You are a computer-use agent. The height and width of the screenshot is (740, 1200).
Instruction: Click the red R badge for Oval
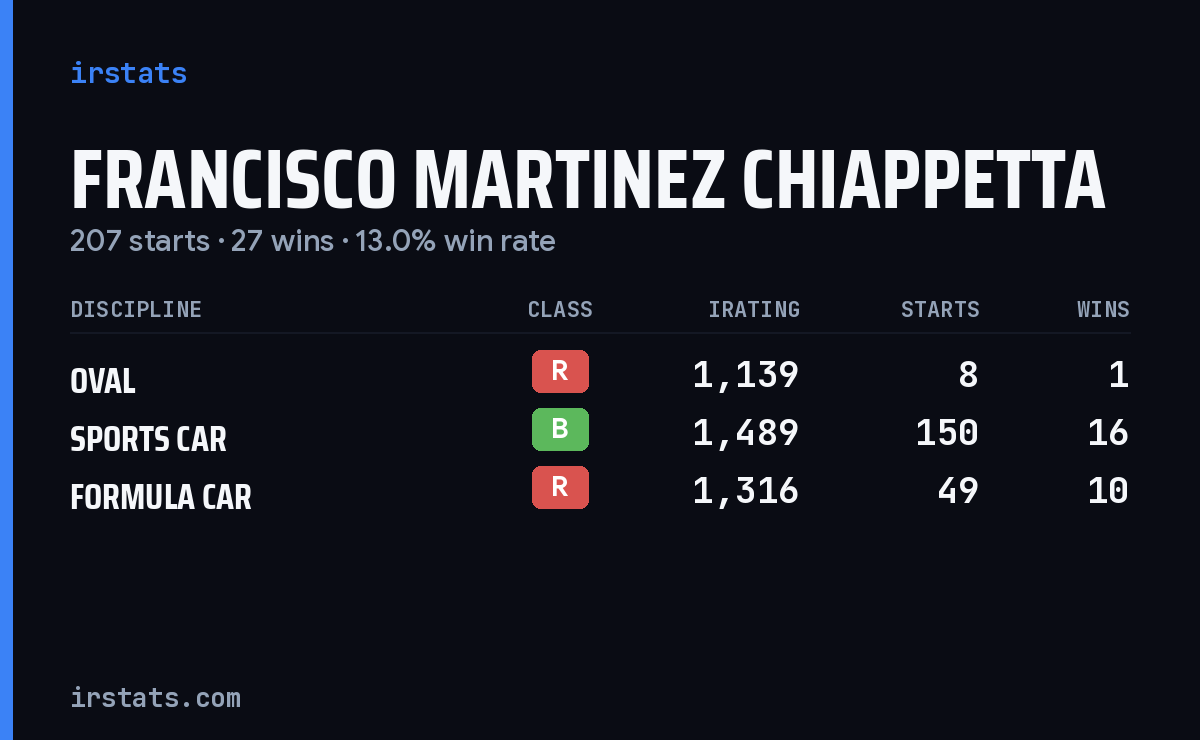[x=560, y=371]
